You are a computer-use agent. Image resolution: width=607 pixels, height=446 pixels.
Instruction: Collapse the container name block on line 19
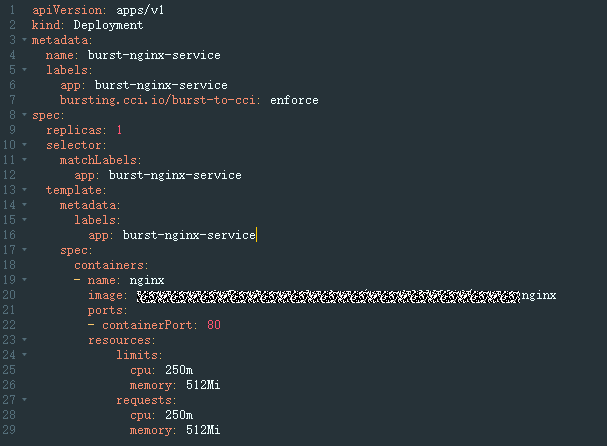(24, 280)
